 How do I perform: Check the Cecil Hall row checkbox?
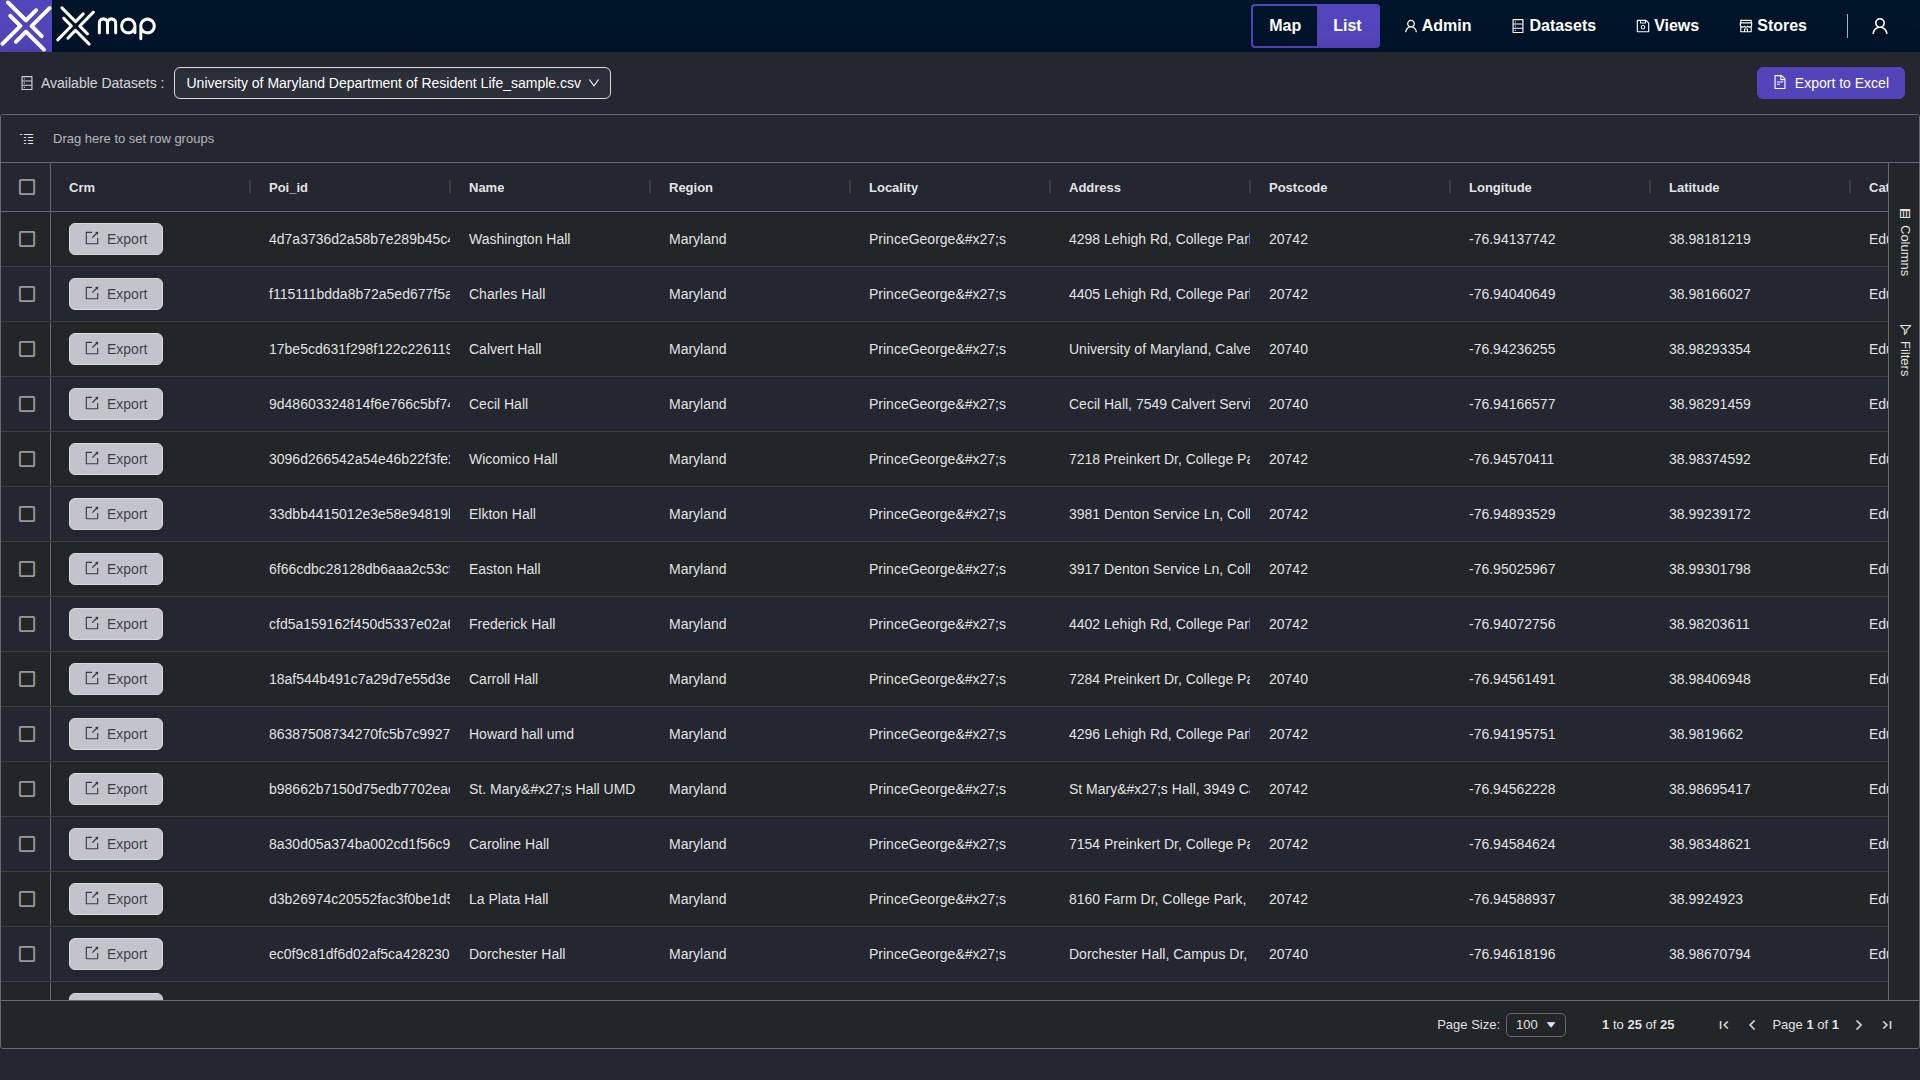pyautogui.click(x=27, y=404)
